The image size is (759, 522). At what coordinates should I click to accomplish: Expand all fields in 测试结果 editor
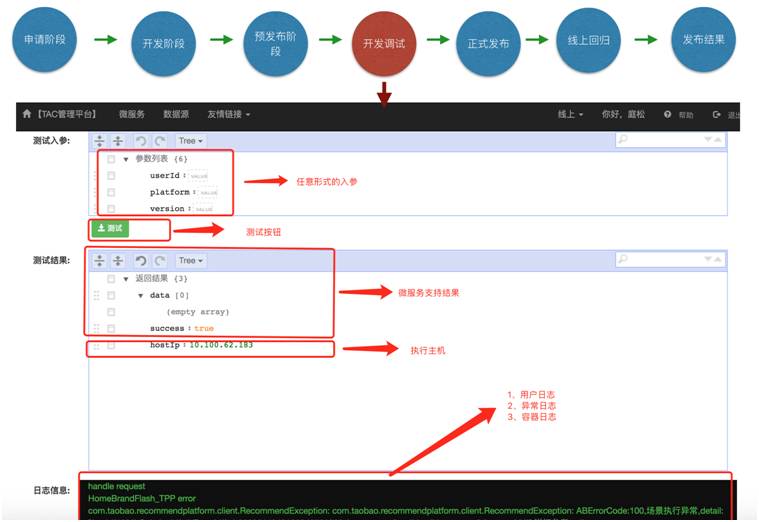pos(99,261)
